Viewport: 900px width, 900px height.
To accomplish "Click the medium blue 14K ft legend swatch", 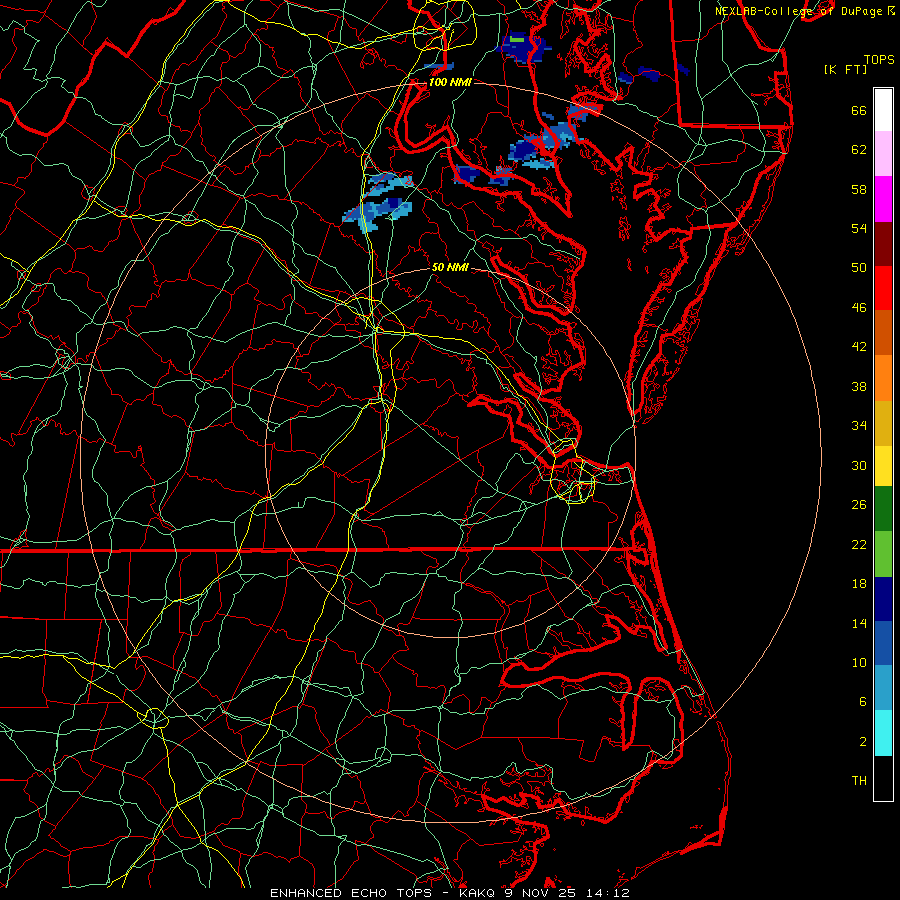I will tap(883, 643).
